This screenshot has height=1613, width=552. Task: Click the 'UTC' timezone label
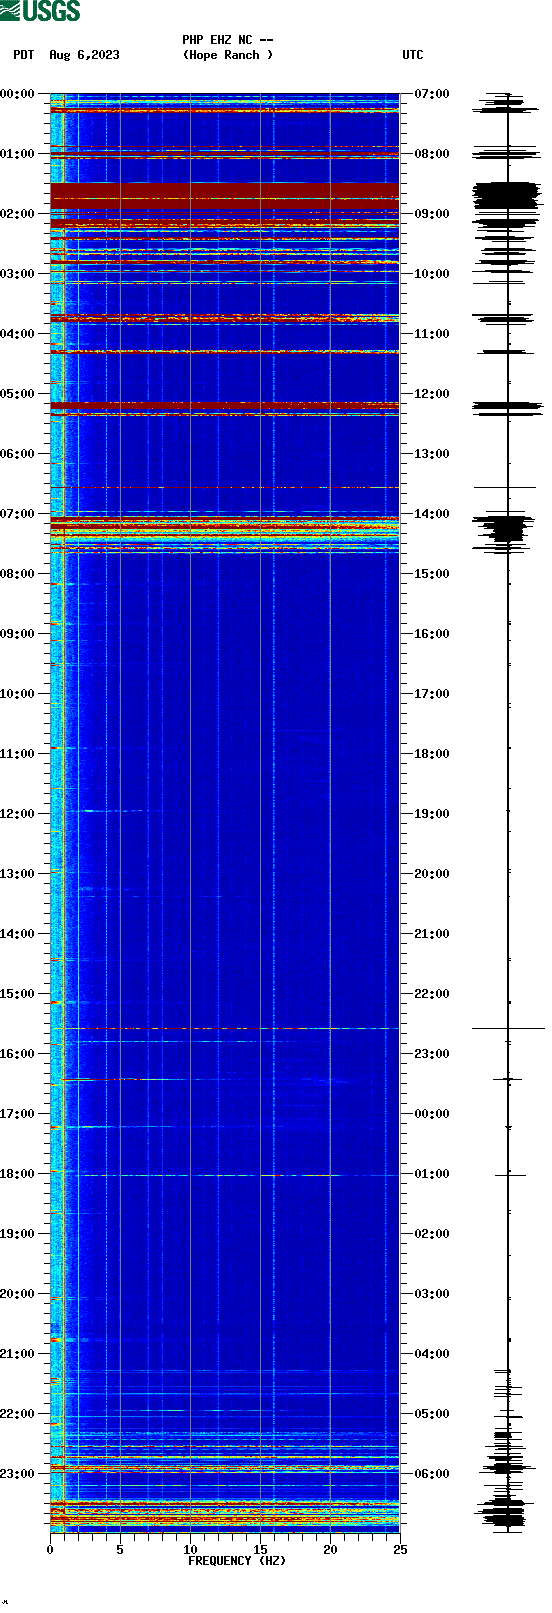(x=413, y=55)
